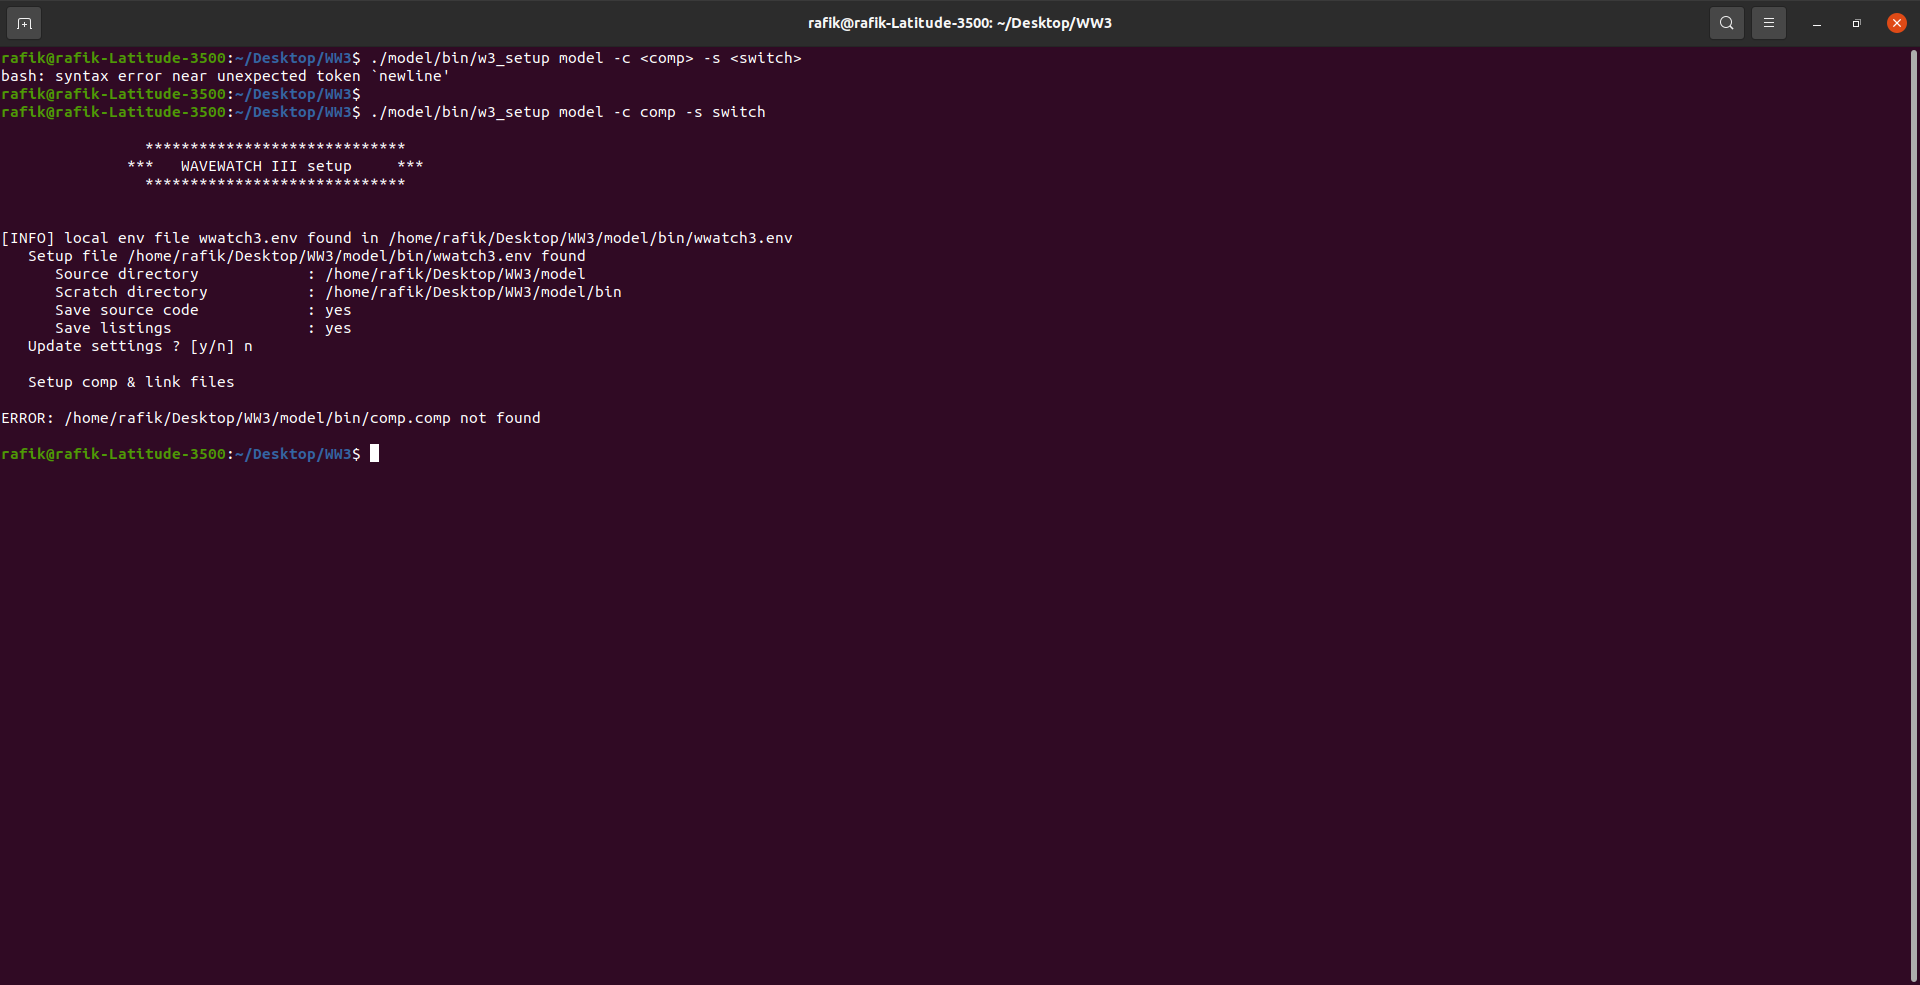
Task: Select the magnifying glass icon in the titlebar
Action: coord(1726,22)
